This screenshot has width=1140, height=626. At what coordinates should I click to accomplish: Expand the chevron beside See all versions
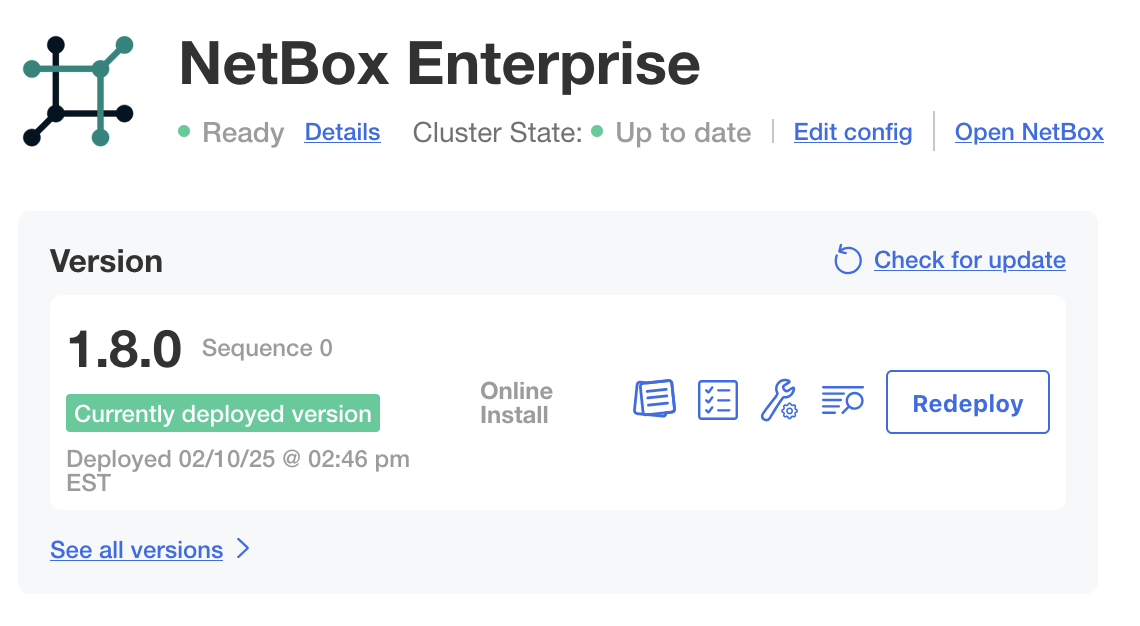pos(242,549)
